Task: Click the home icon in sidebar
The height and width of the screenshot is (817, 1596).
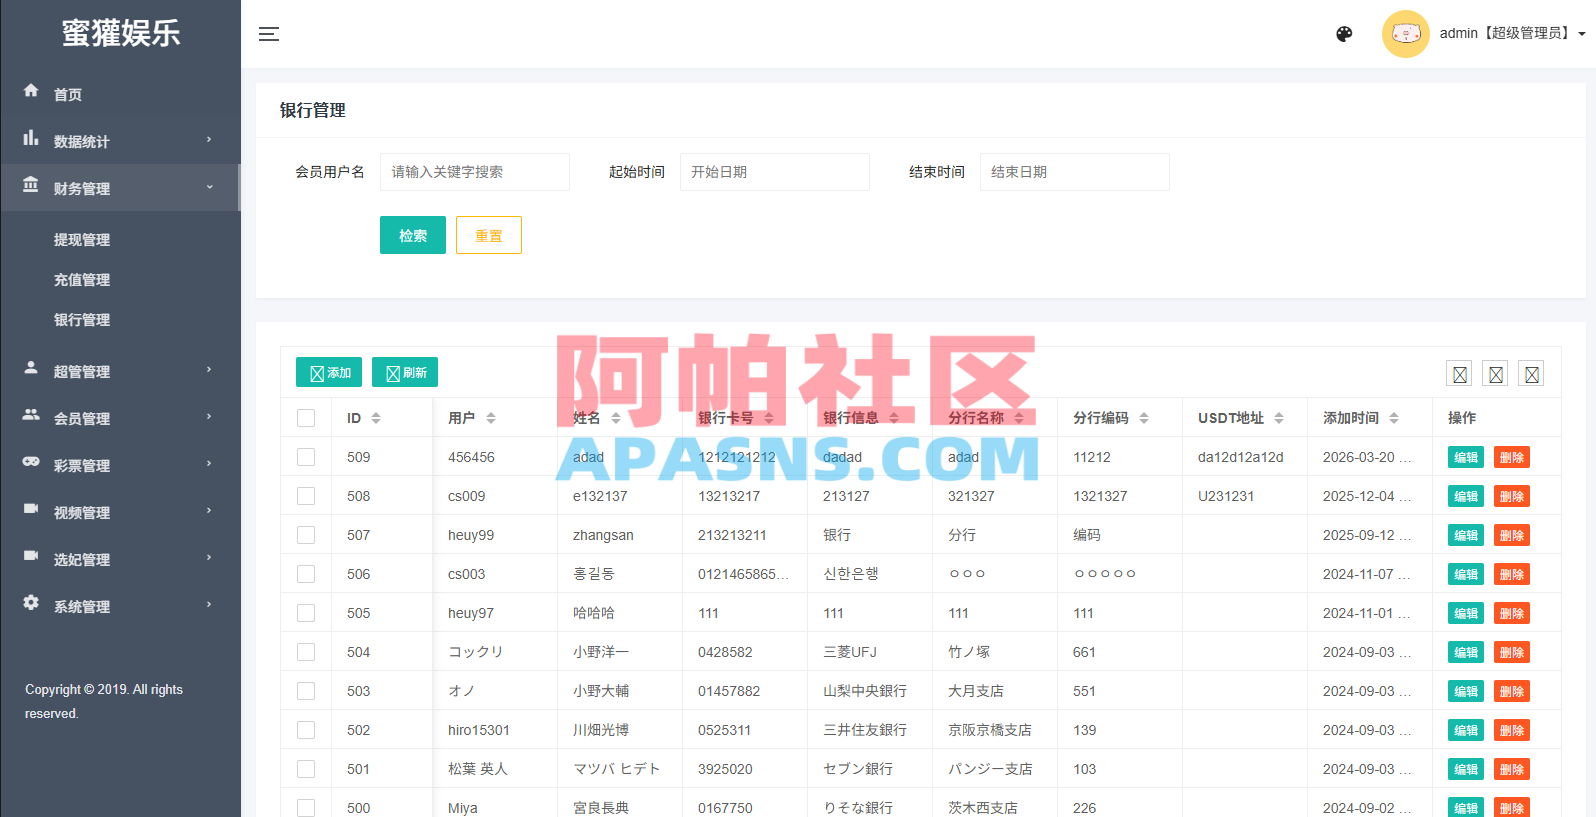Action: (x=31, y=90)
